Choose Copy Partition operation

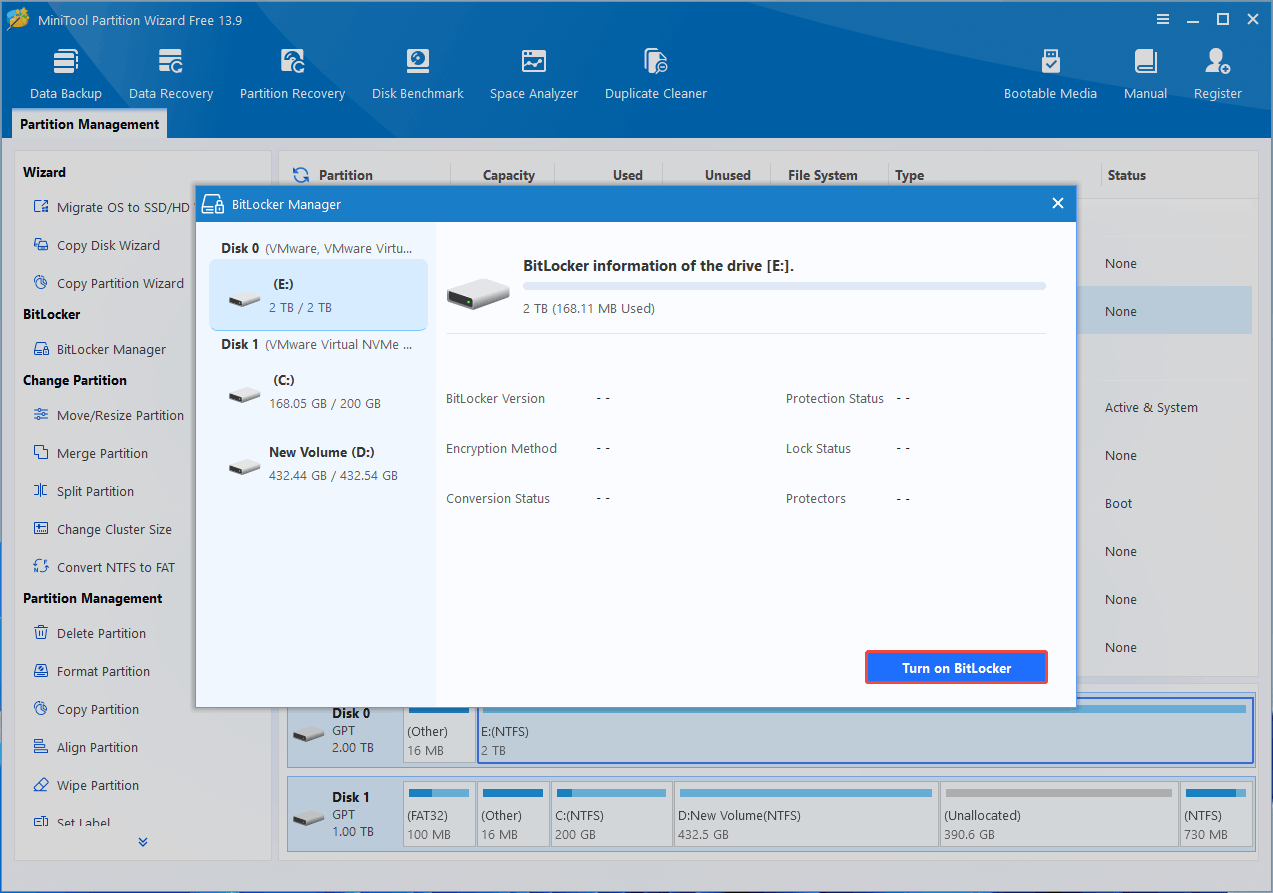pos(86,709)
